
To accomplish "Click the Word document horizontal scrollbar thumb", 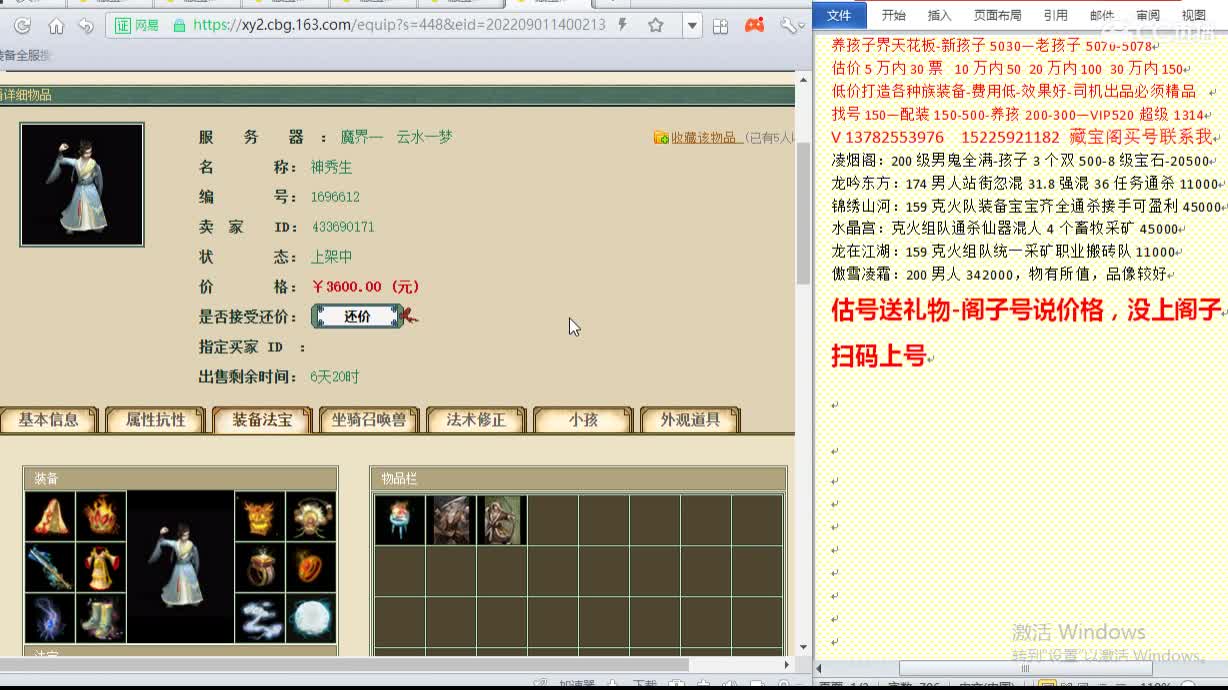I will [x=1024, y=668].
